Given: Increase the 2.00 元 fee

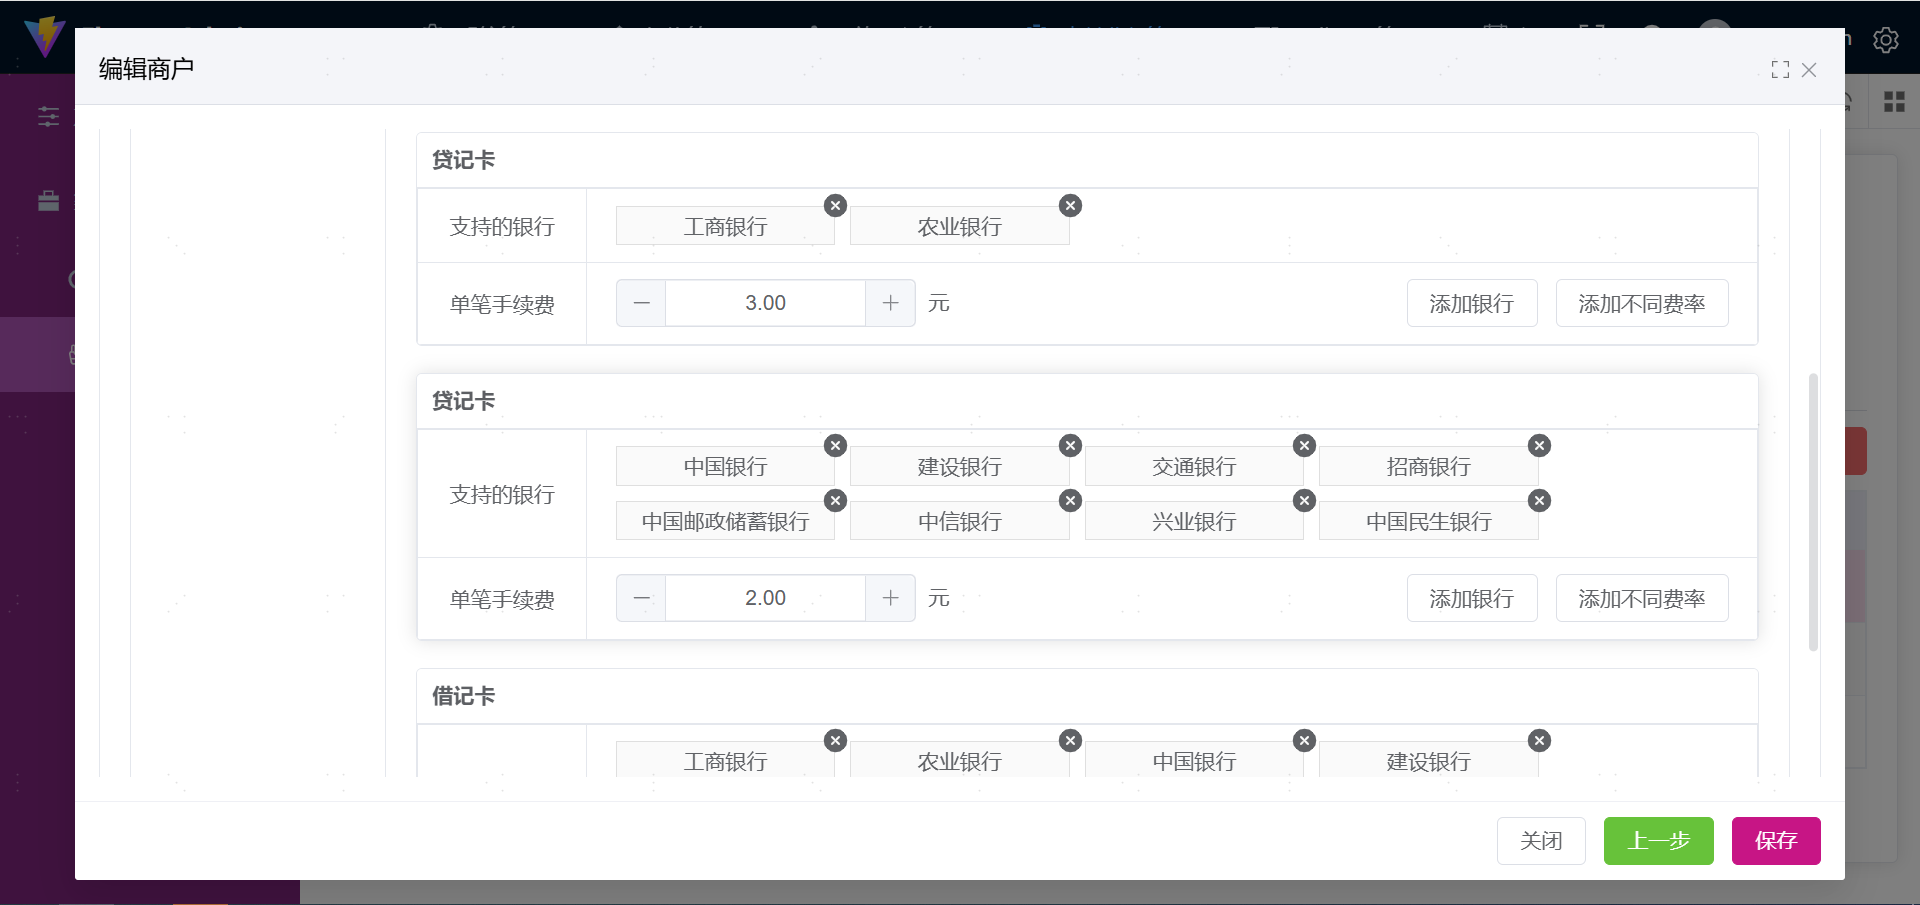Looking at the screenshot, I should tap(890, 598).
